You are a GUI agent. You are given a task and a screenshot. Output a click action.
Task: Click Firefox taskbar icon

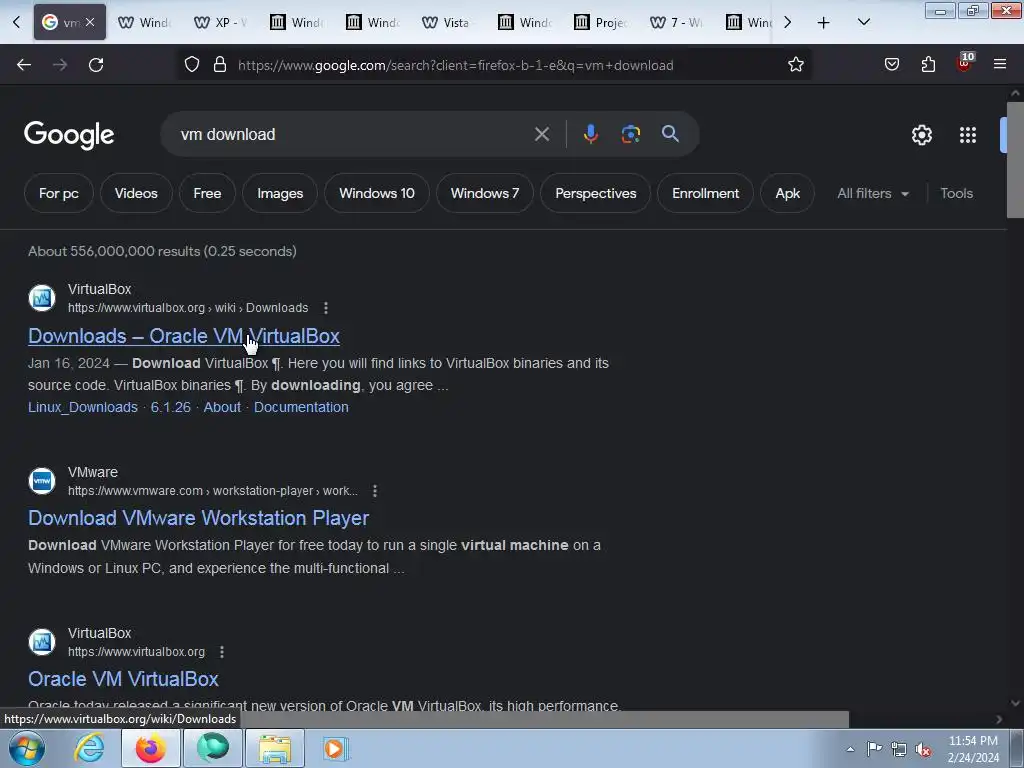(x=151, y=748)
